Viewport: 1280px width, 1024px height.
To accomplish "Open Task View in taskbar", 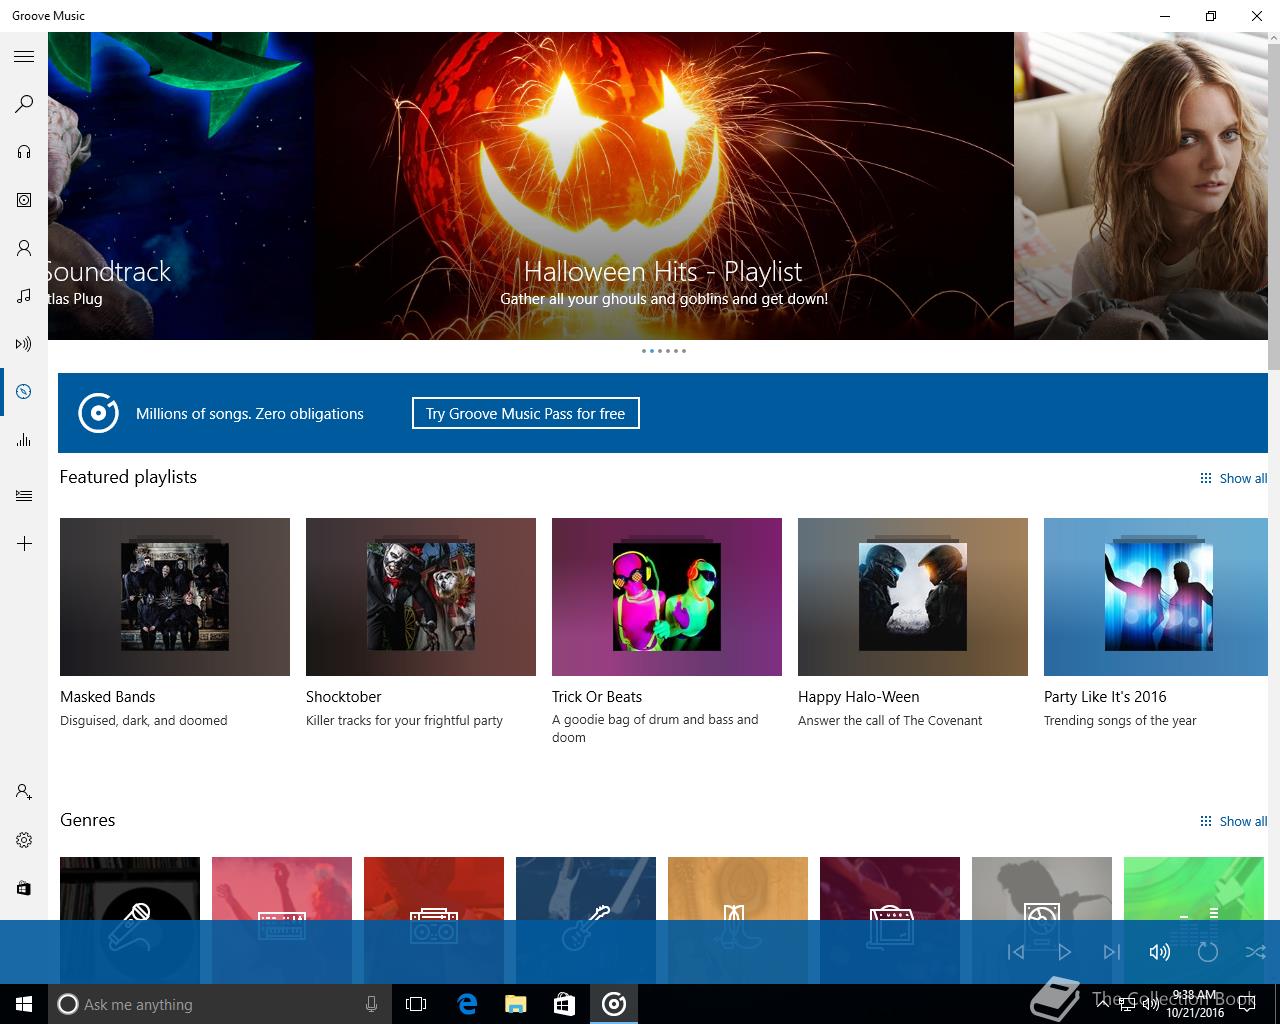I will tap(416, 1004).
